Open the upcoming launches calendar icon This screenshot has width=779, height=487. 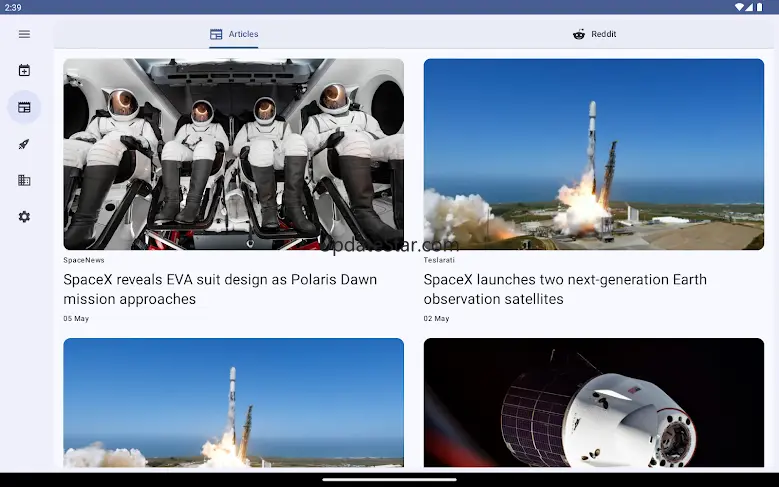click(x=24, y=71)
